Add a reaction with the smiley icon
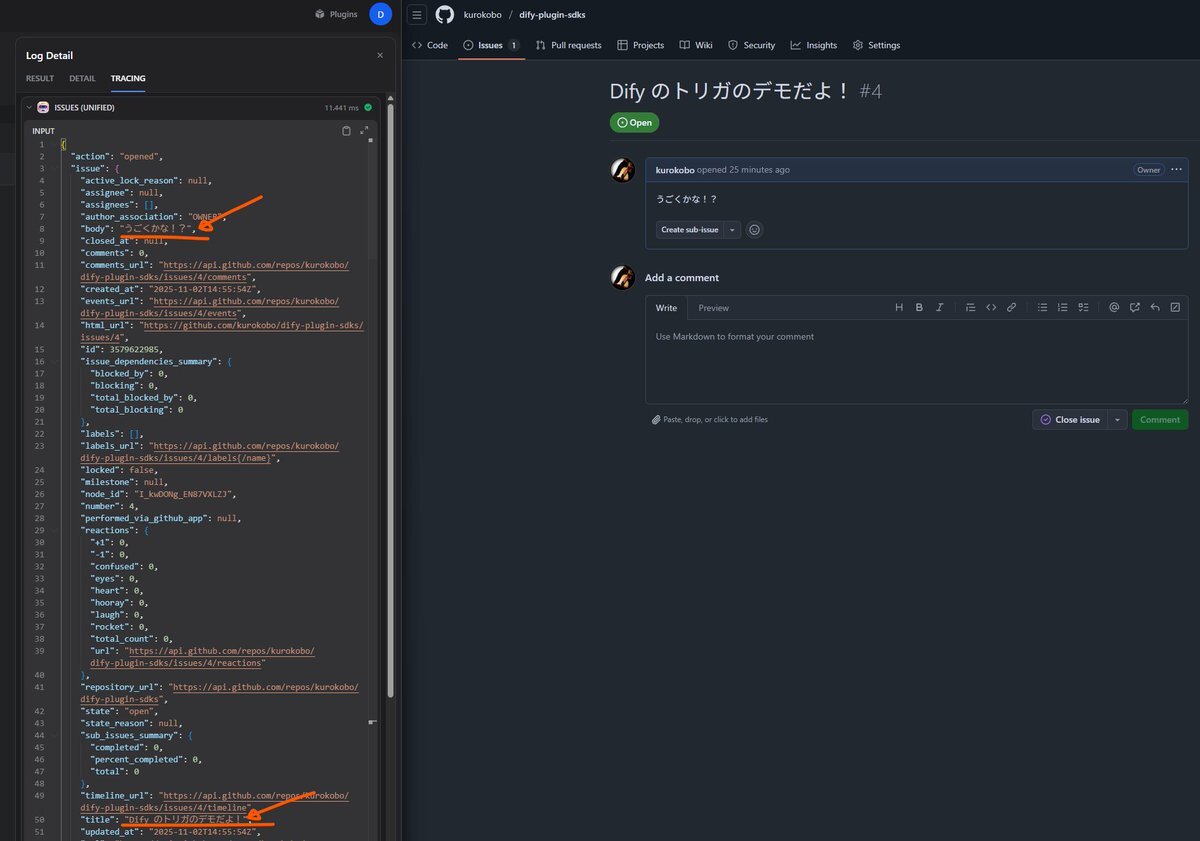Viewport: 1200px width, 841px height. tap(755, 229)
